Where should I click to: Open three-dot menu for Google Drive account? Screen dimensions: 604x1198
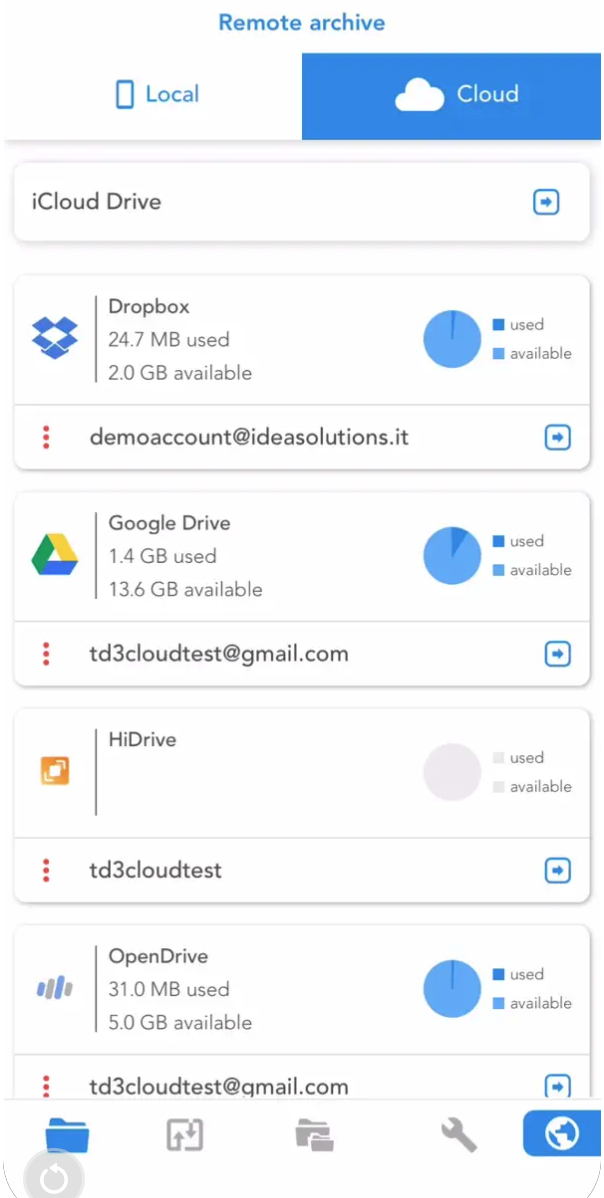pyautogui.click(x=46, y=654)
